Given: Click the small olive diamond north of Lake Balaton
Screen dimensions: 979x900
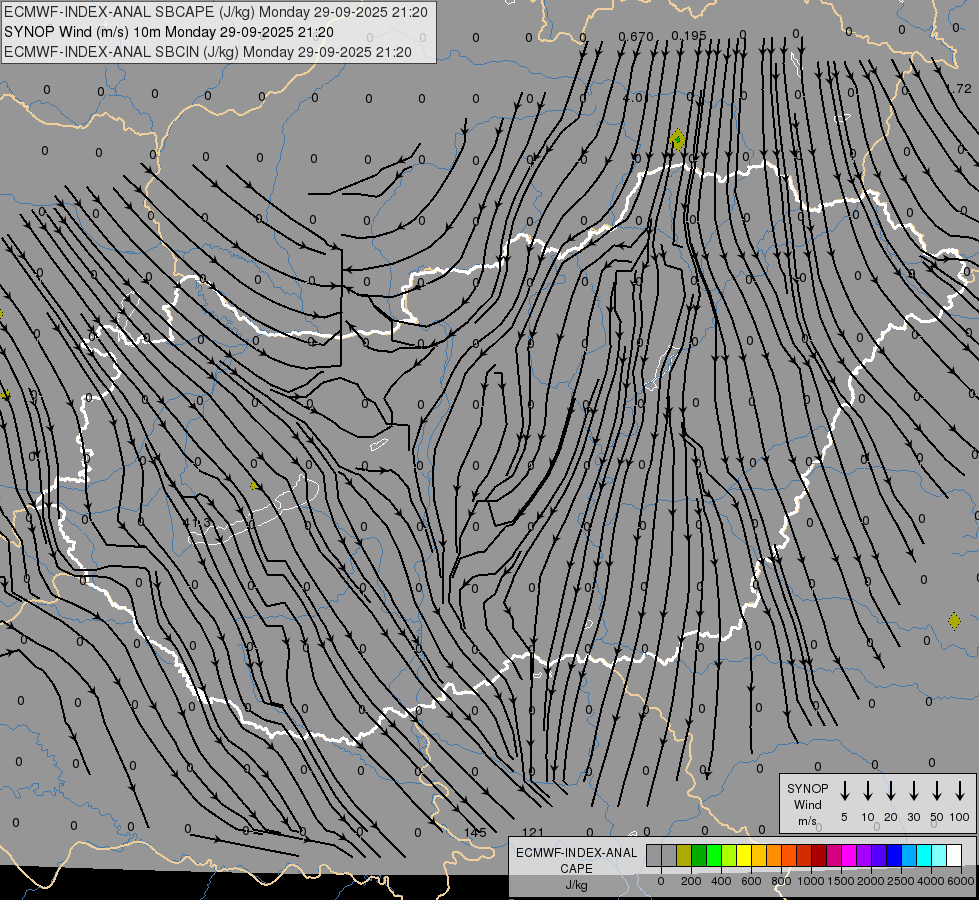Looking at the screenshot, I should point(253,486).
